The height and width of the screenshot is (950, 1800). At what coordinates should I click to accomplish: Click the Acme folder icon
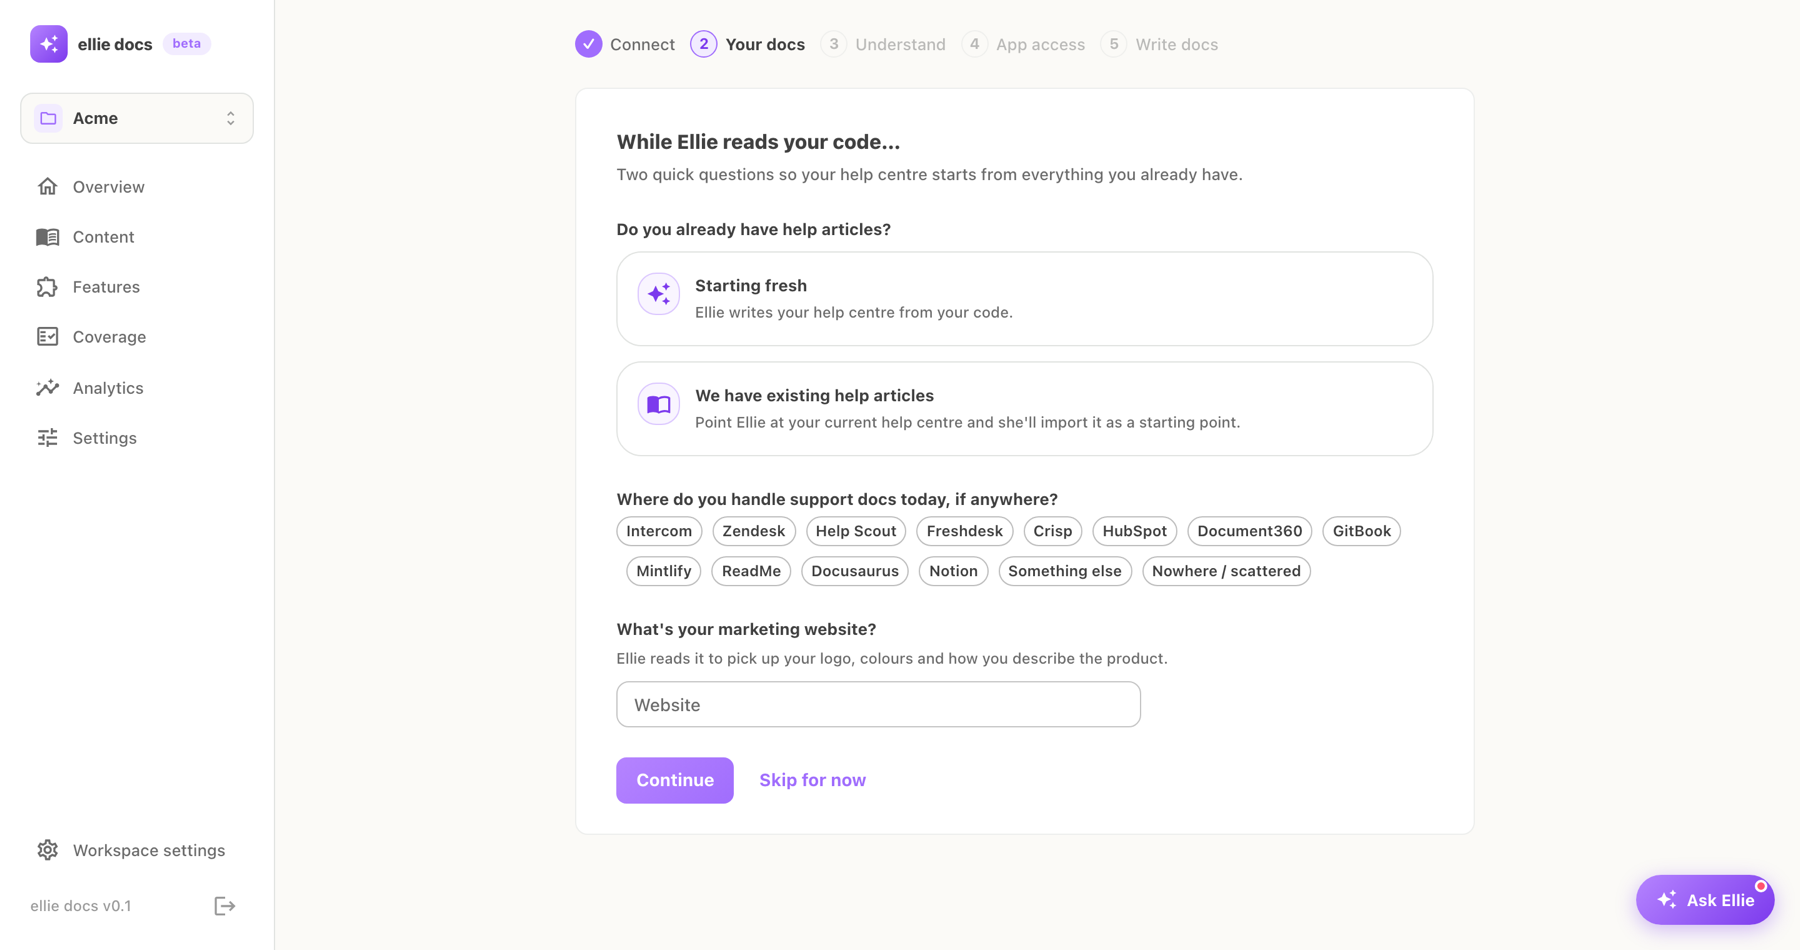48,118
